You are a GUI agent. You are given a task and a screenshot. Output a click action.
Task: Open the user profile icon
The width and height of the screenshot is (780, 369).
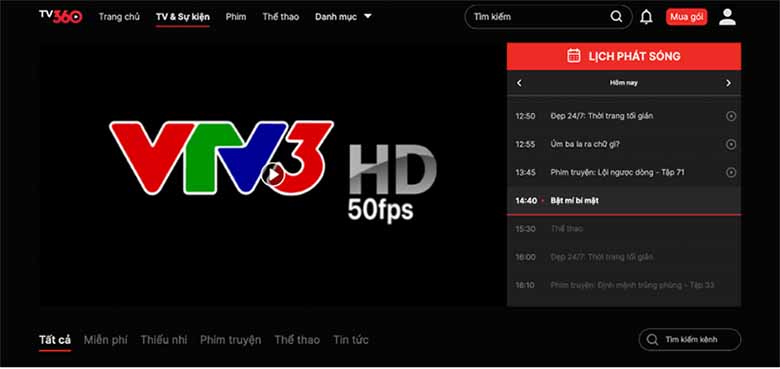pyautogui.click(x=727, y=17)
